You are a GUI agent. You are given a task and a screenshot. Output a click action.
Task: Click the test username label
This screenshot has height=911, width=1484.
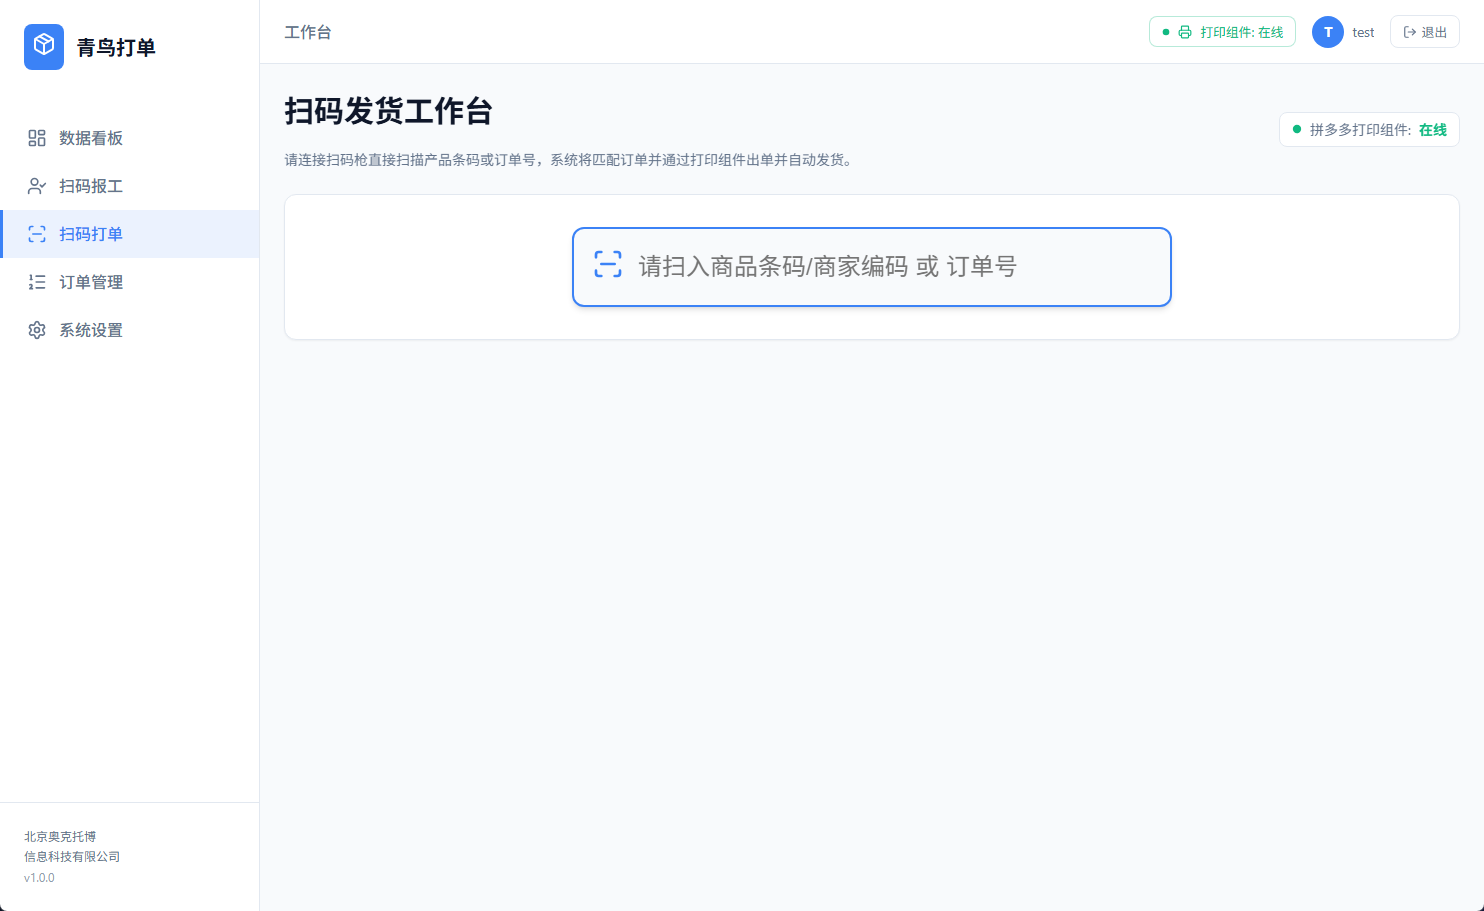[x=1363, y=33]
